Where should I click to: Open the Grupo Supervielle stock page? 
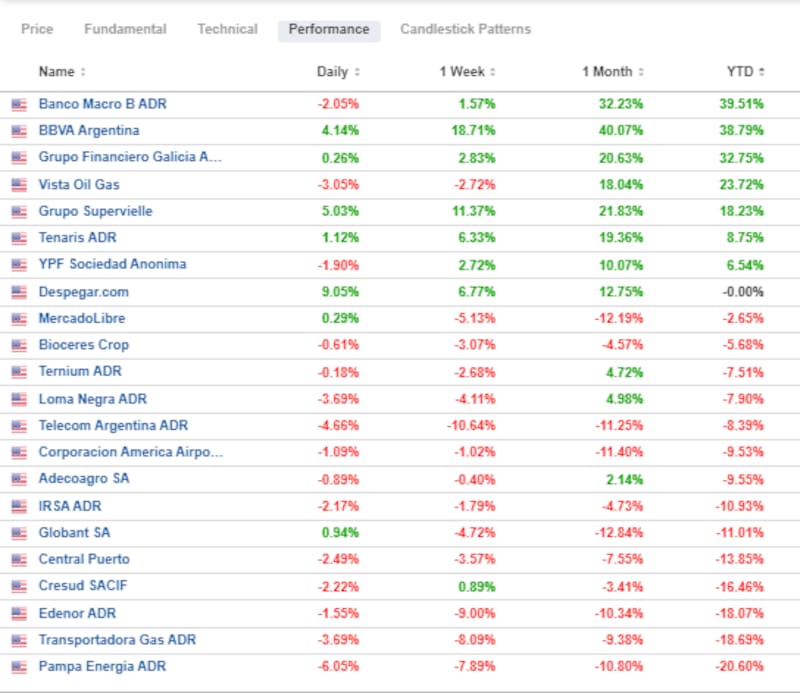pos(96,211)
